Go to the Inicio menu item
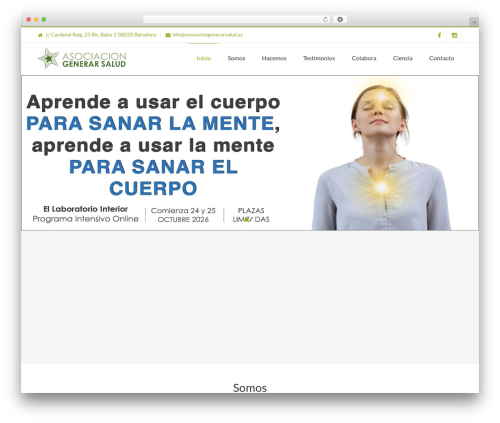Image resolution: width=500 pixels, height=423 pixels. pyautogui.click(x=204, y=58)
